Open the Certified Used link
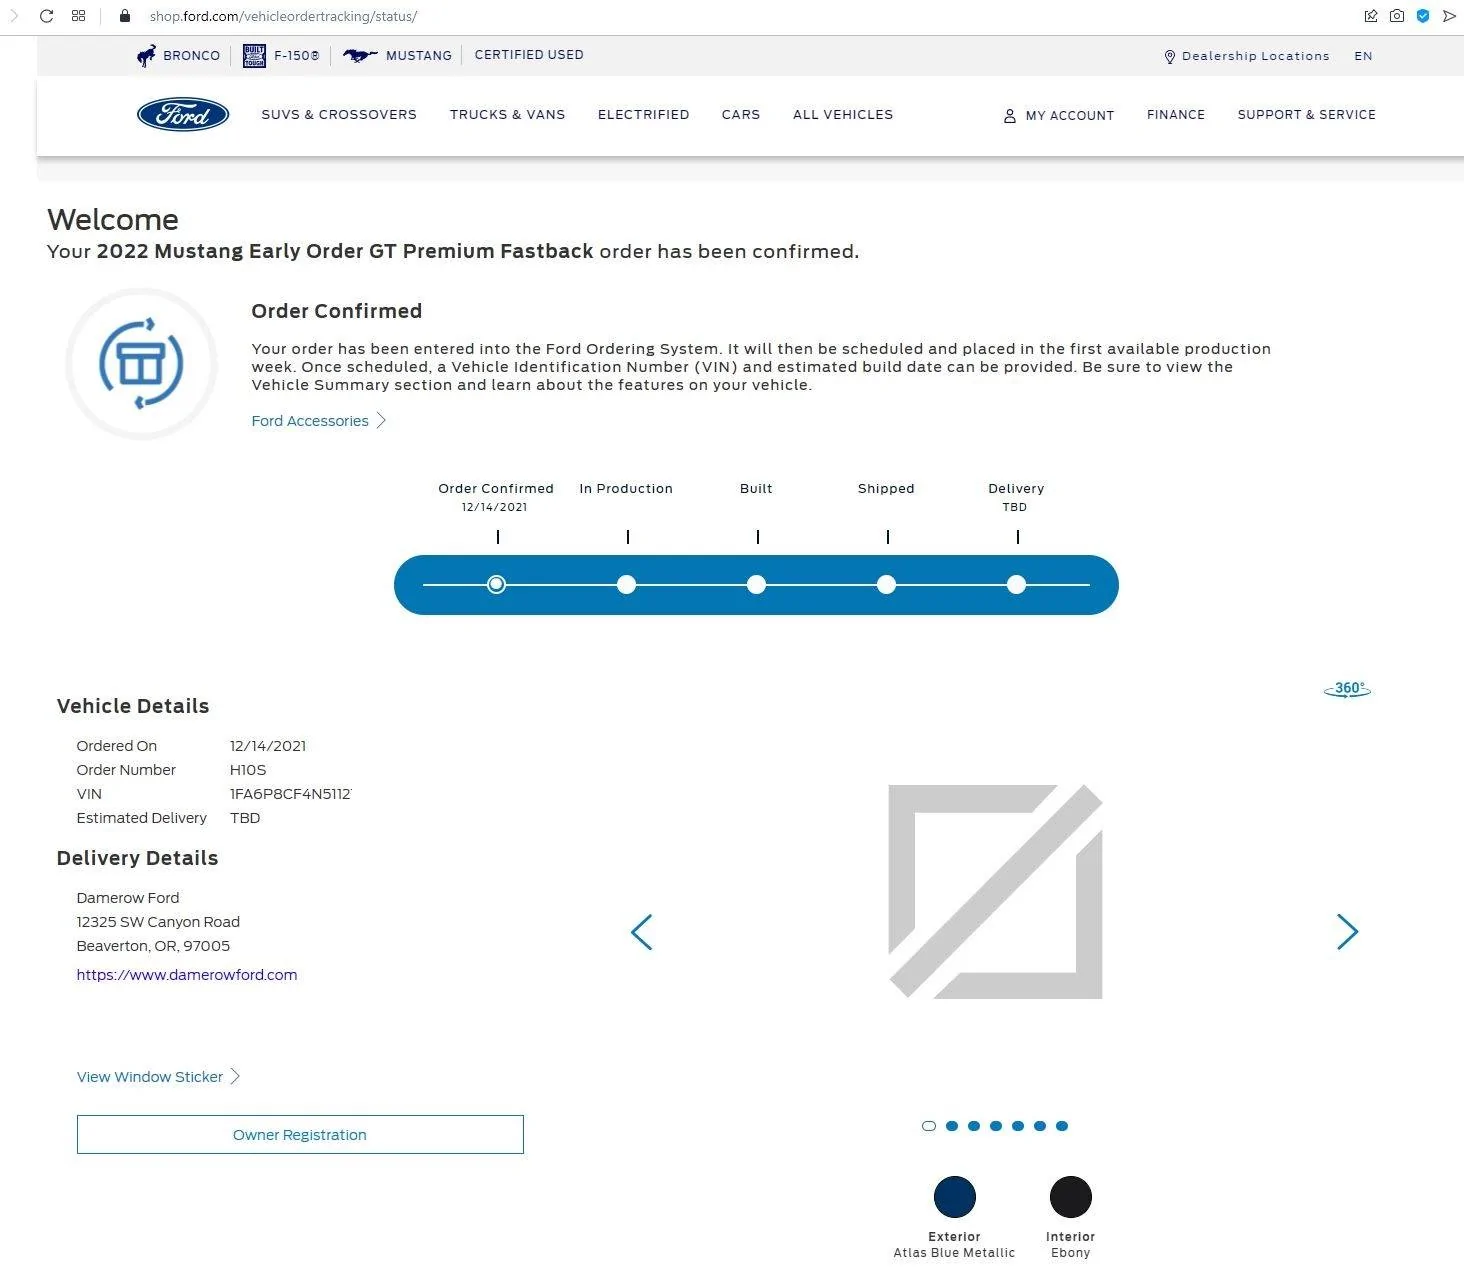Viewport: 1464px width, 1283px height. tap(529, 55)
